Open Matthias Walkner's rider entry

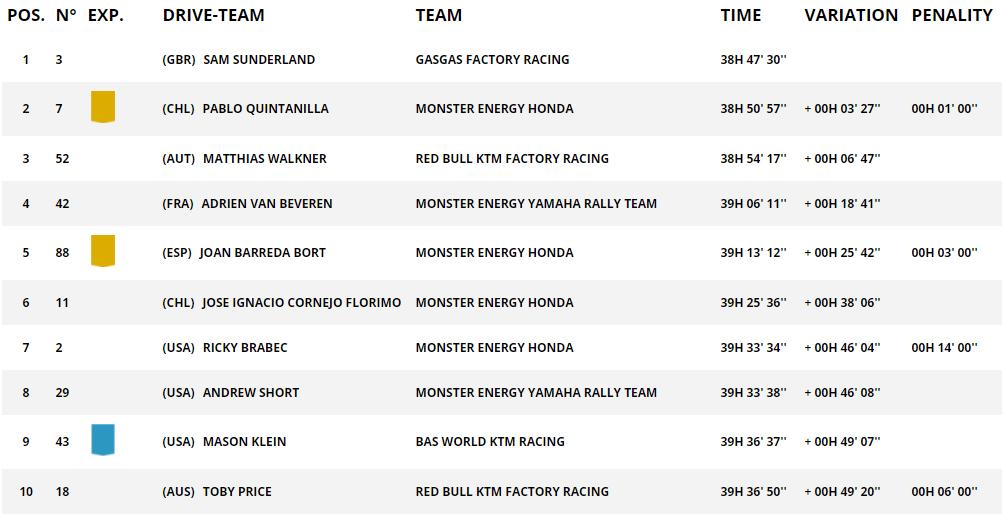click(x=264, y=159)
